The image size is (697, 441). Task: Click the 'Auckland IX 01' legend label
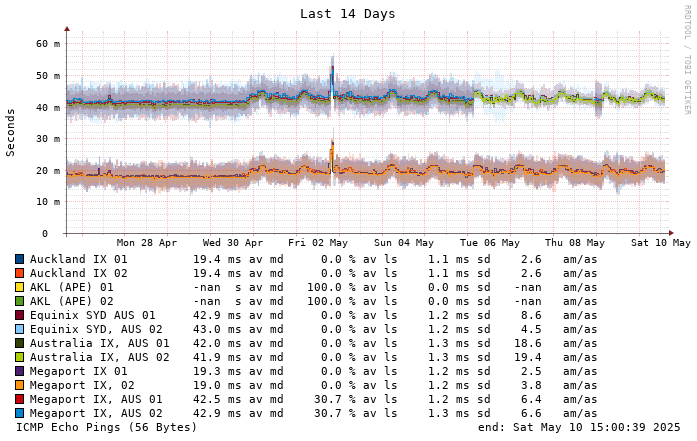click(x=79, y=259)
